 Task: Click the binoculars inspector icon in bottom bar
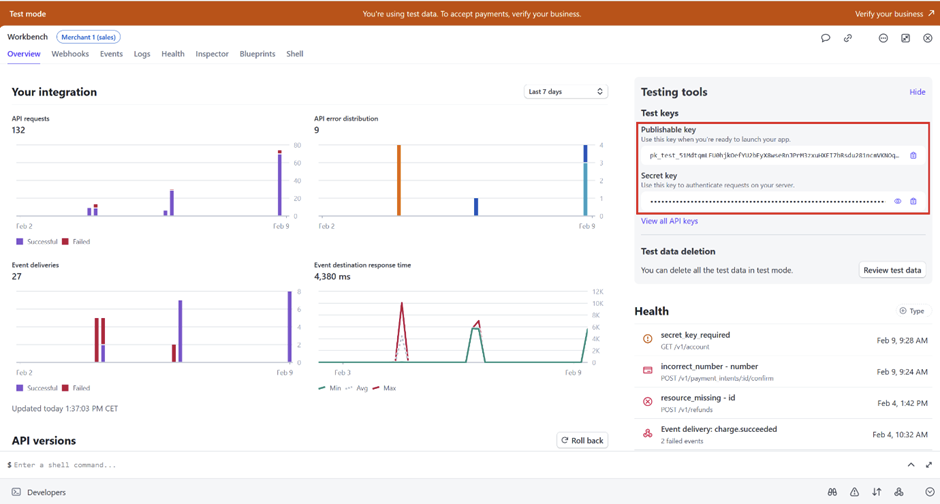click(x=832, y=492)
